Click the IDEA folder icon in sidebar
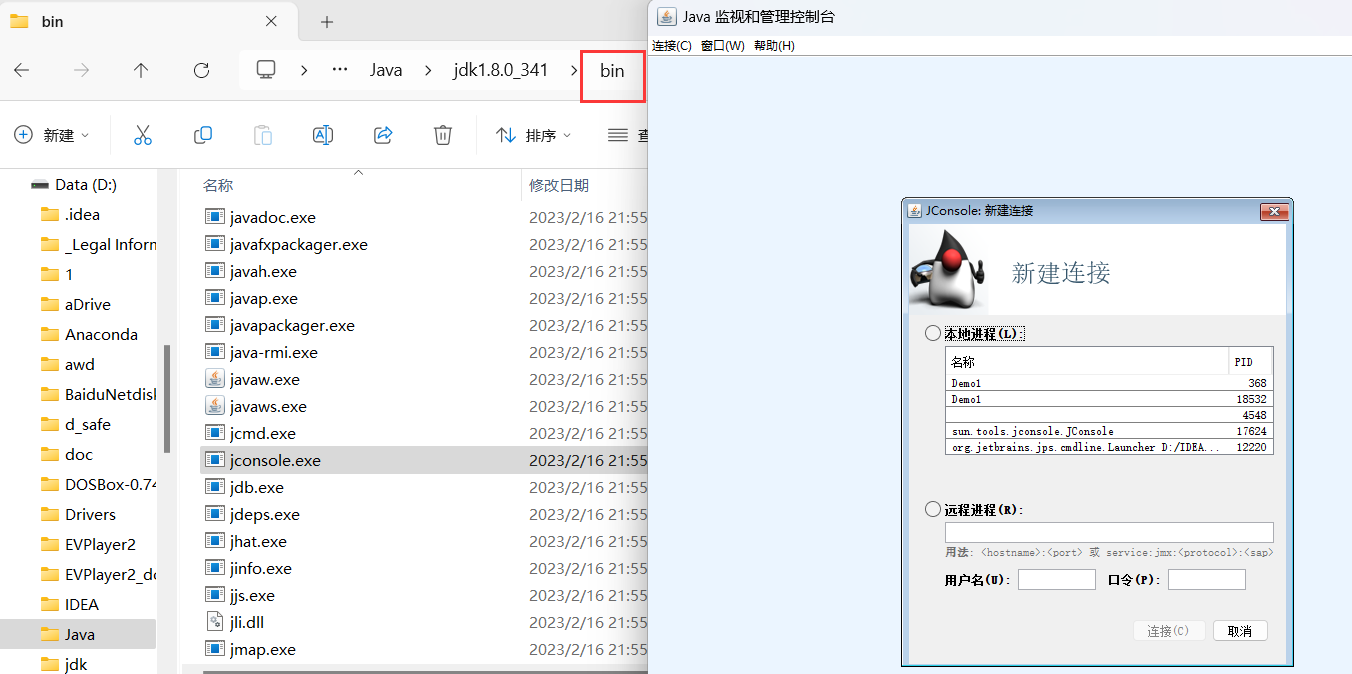1352x674 pixels. point(50,604)
